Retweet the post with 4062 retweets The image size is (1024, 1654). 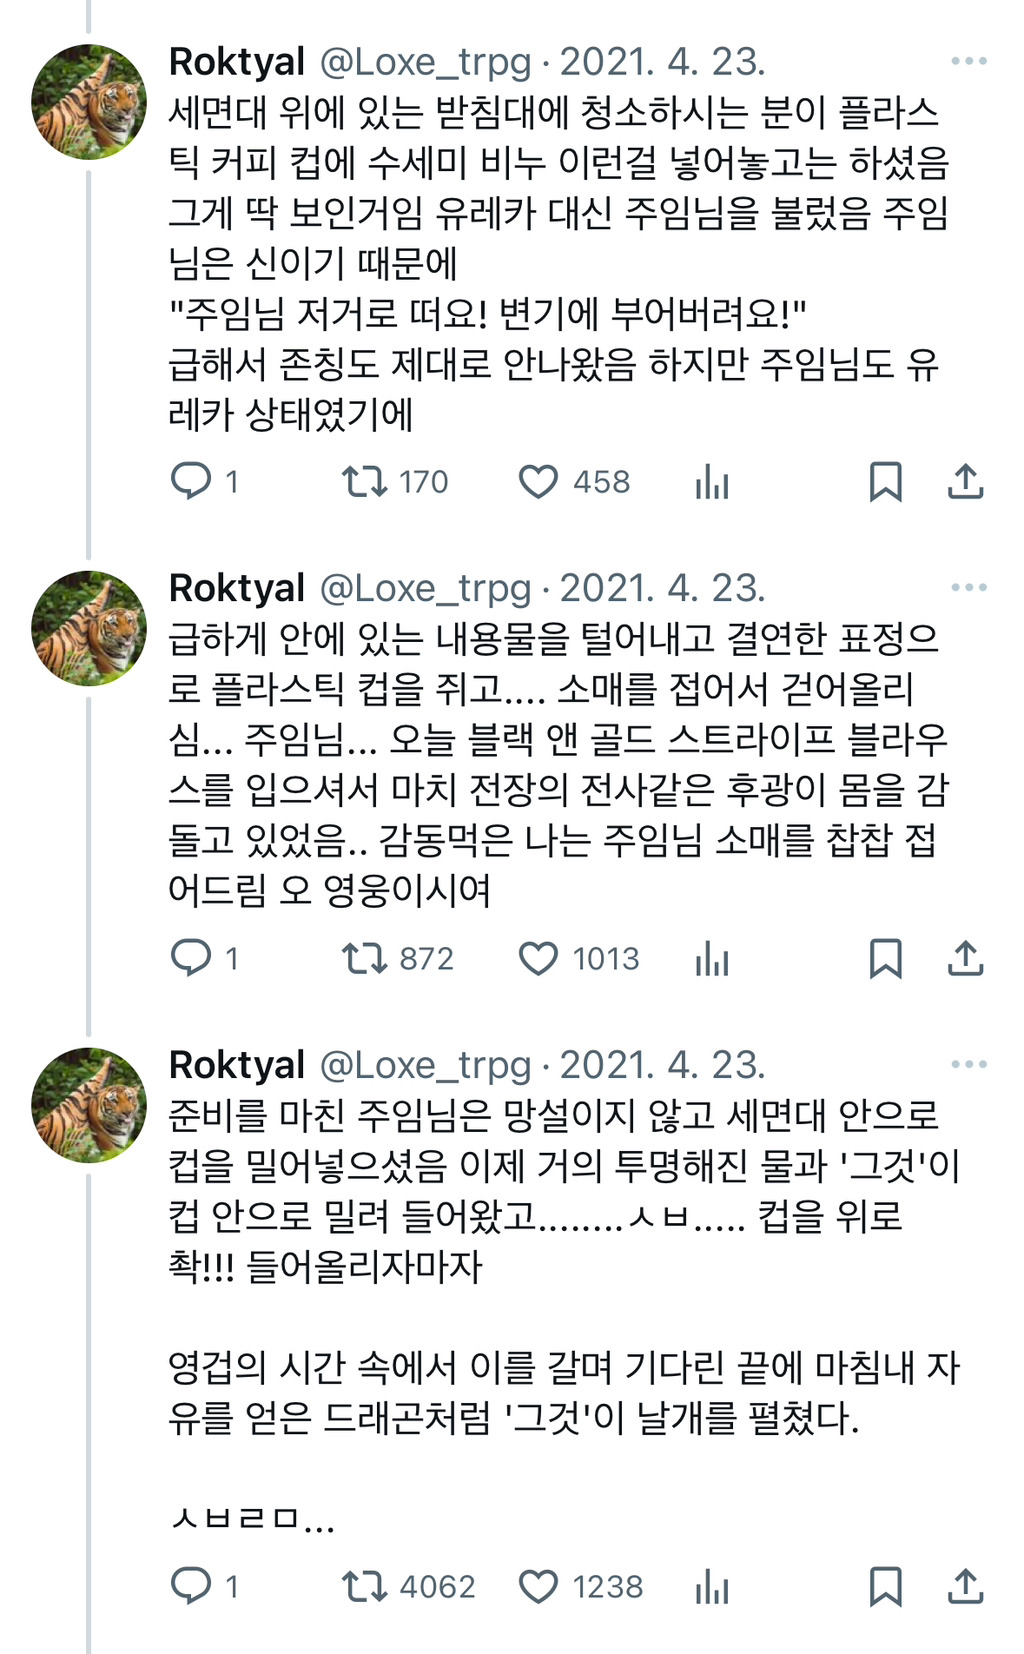click(364, 1586)
